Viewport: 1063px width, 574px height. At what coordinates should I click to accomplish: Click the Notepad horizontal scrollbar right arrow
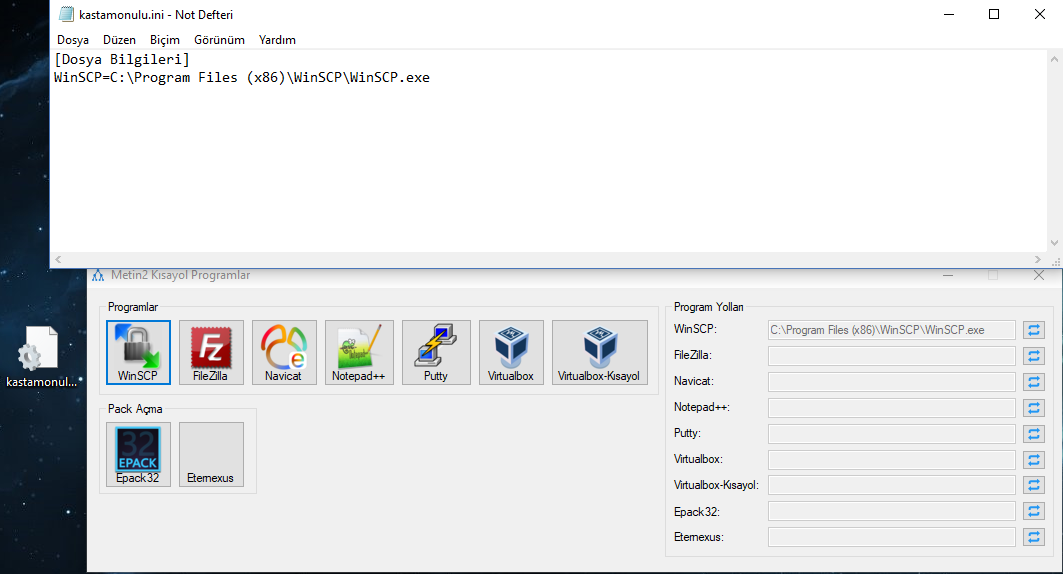point(1038,260)
